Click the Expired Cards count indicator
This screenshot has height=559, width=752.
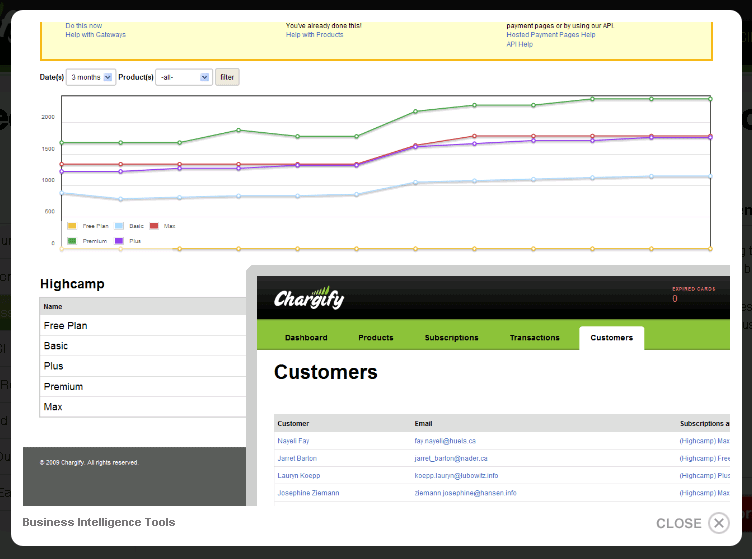pyautogui.click(x=675, y=299)
